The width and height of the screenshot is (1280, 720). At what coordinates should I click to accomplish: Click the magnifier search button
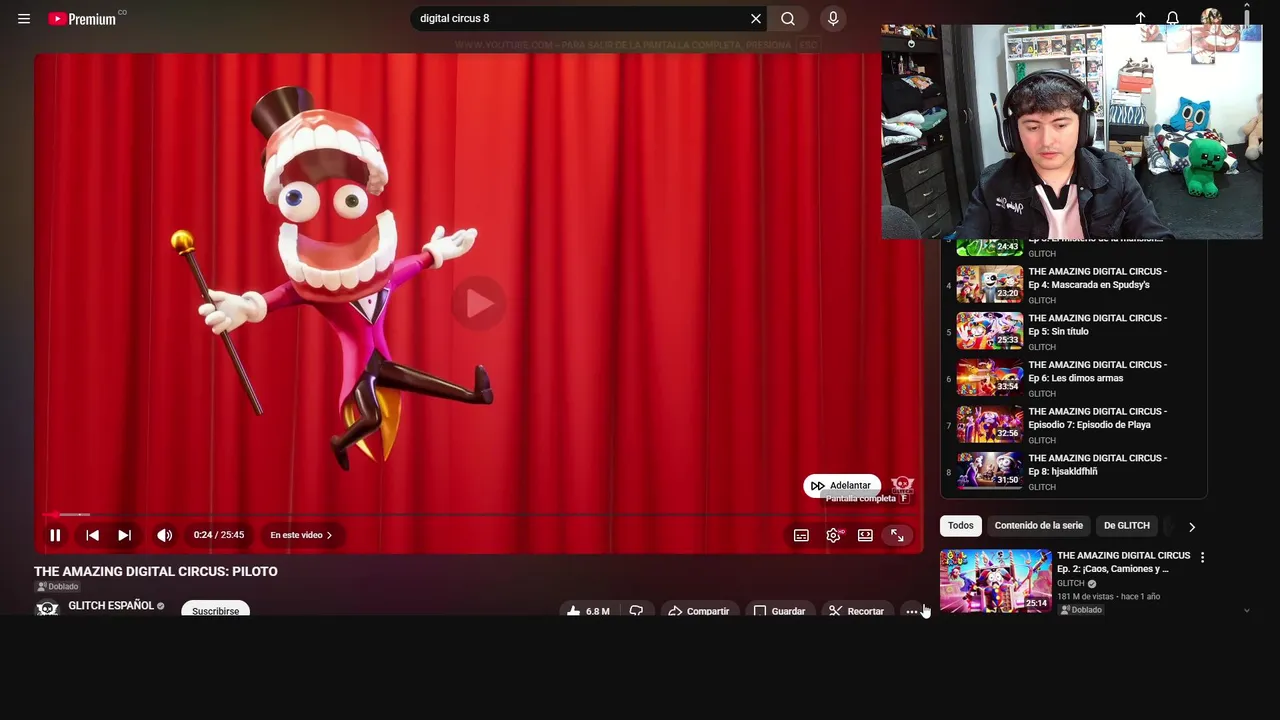(x=788, y=18)
